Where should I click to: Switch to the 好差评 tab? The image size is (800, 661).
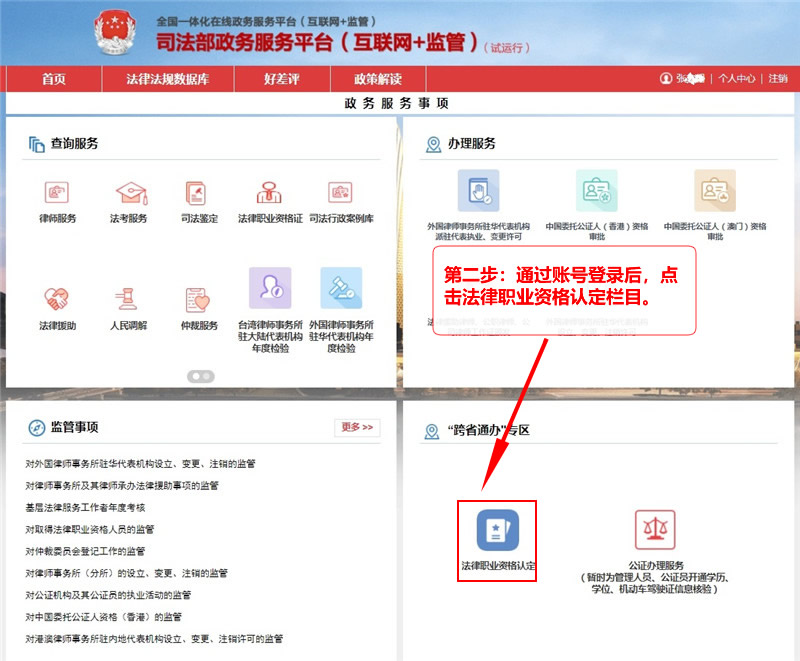(281, 79)
